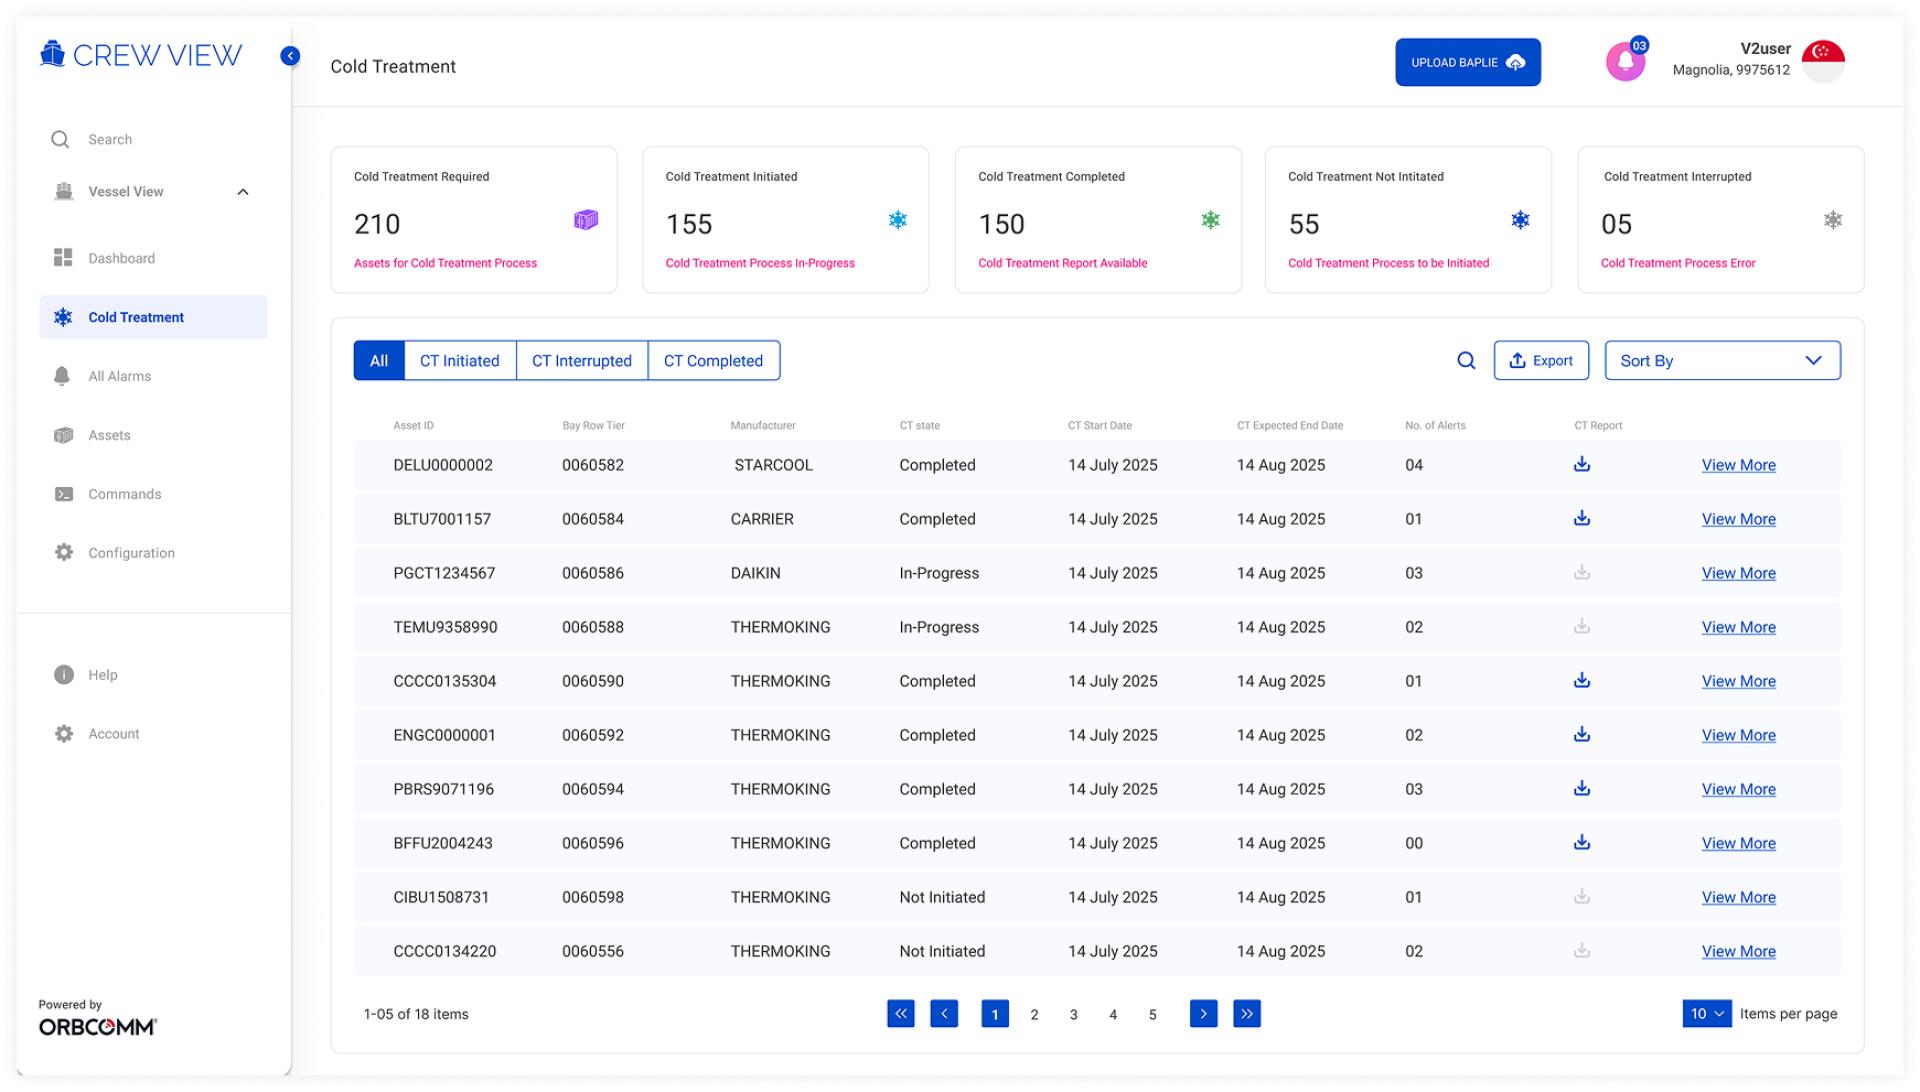1920x1092 pixels.
Task: Select the CT Completed tab
Action: (714, 361)
